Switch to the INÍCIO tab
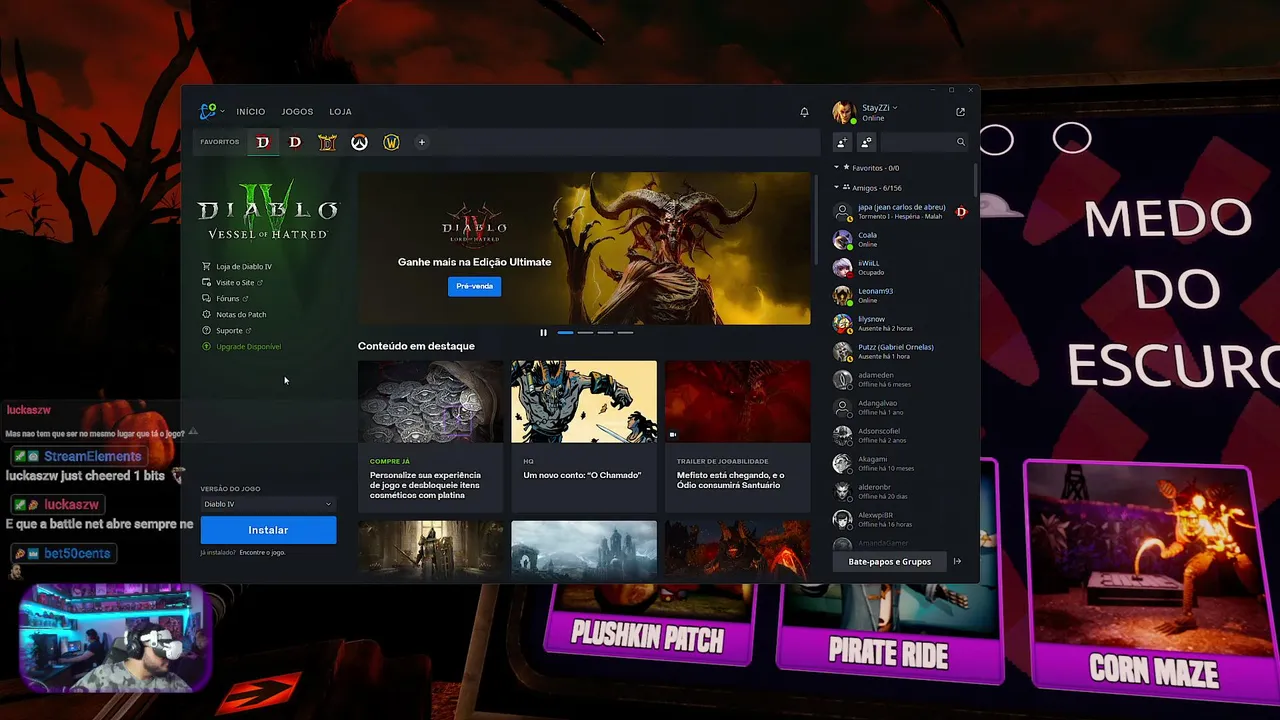 coord(251,112)
